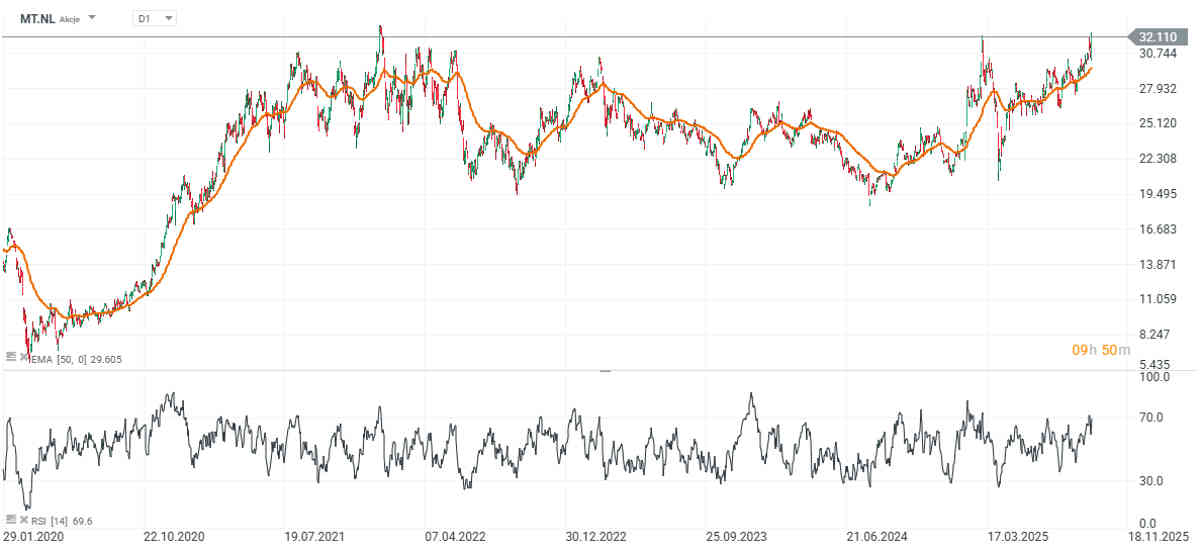Click the MT.NL ticker name
This screenshot has height=554, width=1200.
click(x=36, y=18)
